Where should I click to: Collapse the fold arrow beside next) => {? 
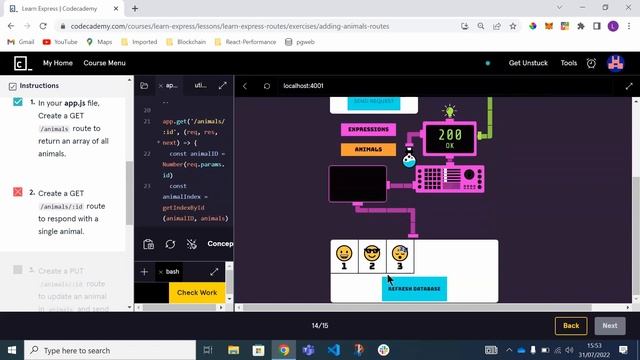(x=158, y=142)
